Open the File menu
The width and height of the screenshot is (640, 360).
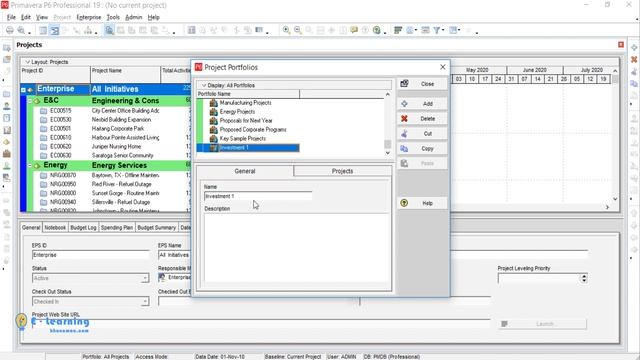(11, 17)
